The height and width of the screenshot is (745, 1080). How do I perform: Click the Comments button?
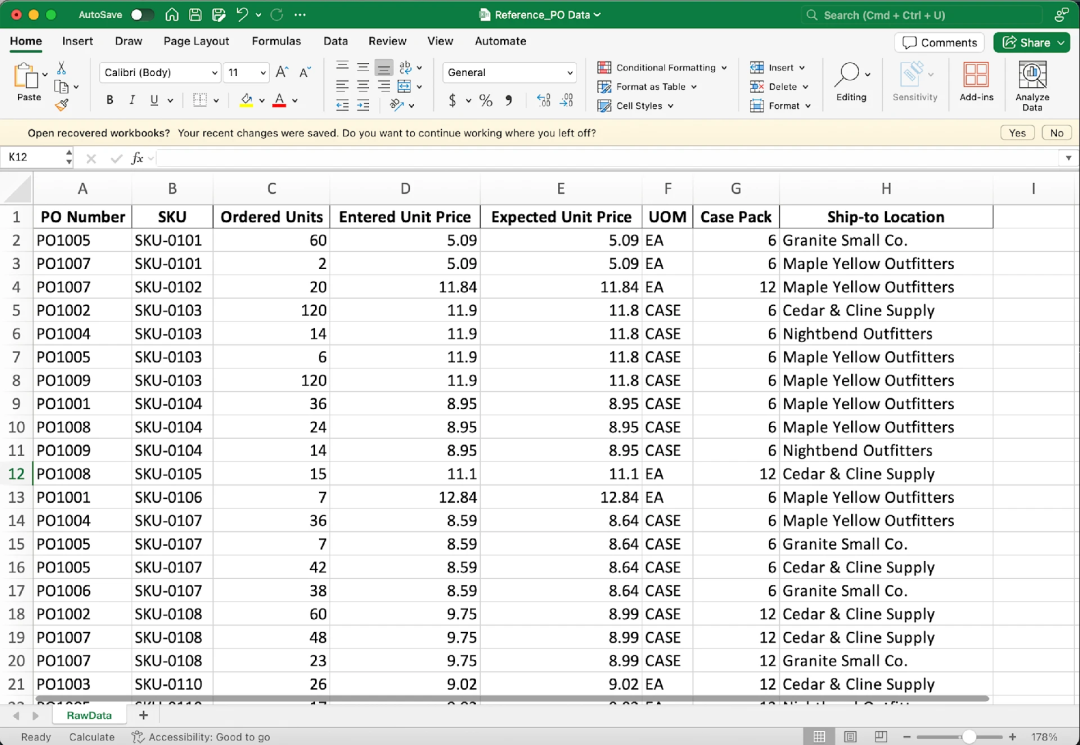pyautogui.click(x=939, y=43)
